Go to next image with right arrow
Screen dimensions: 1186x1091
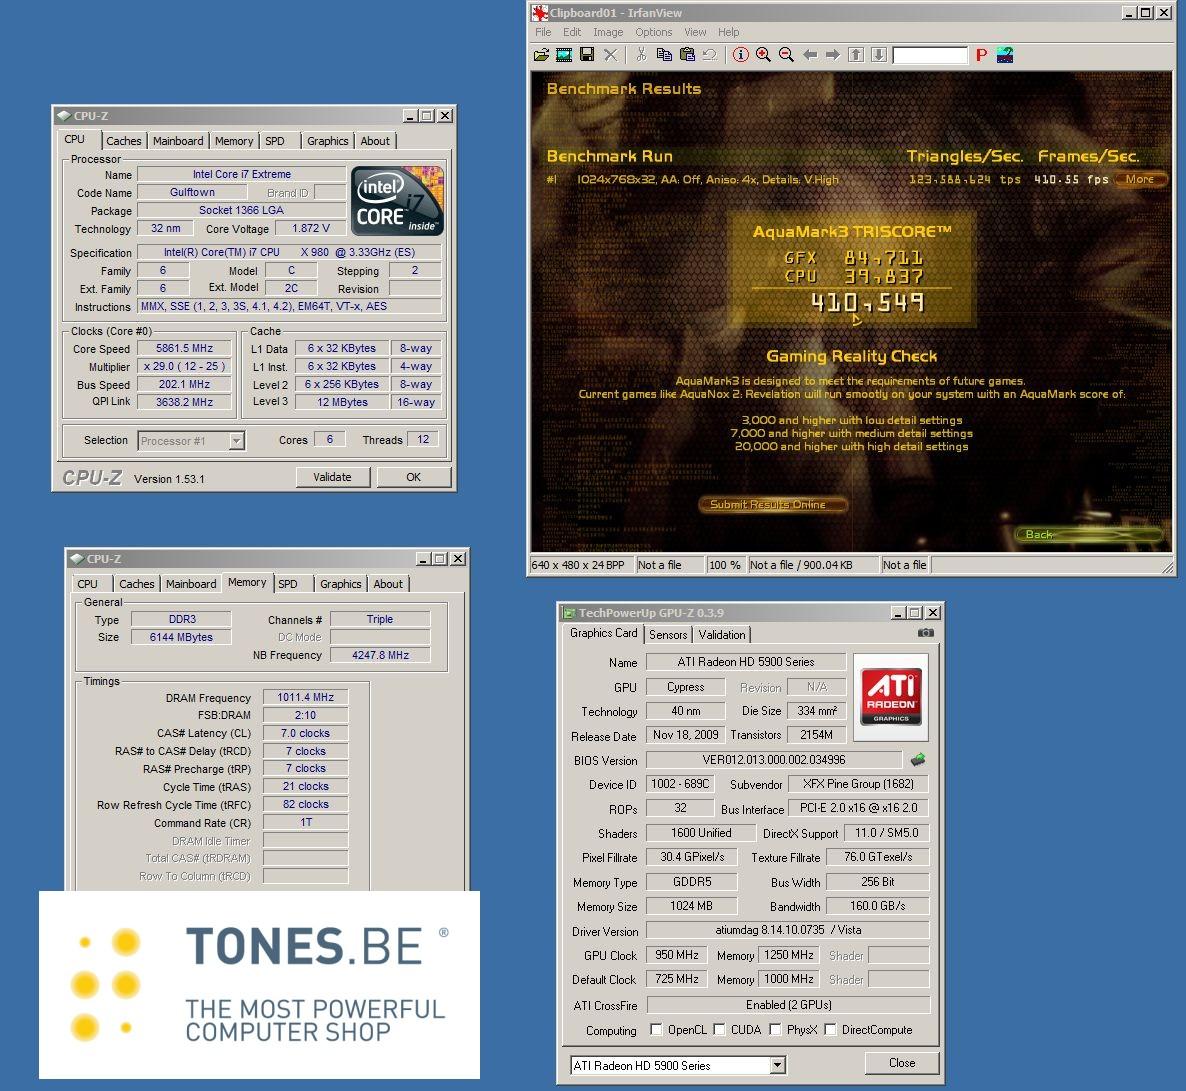pyautogui.click(x=833, y=54)
